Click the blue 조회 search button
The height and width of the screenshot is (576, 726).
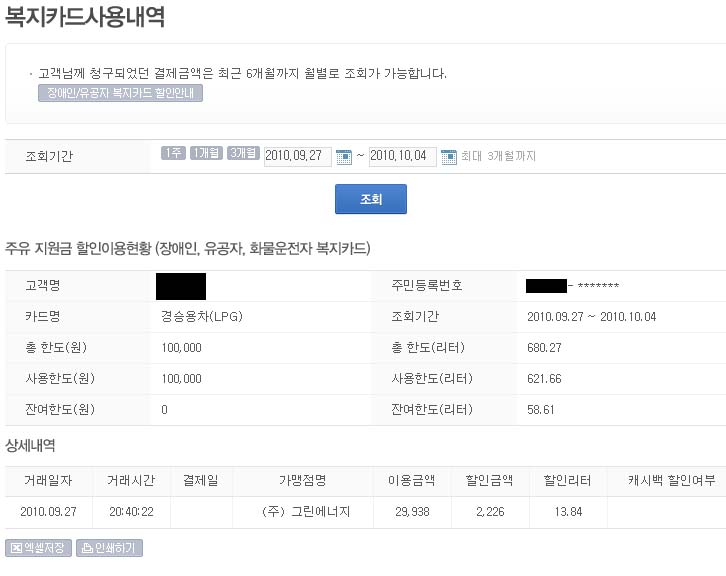coord(371,199)
